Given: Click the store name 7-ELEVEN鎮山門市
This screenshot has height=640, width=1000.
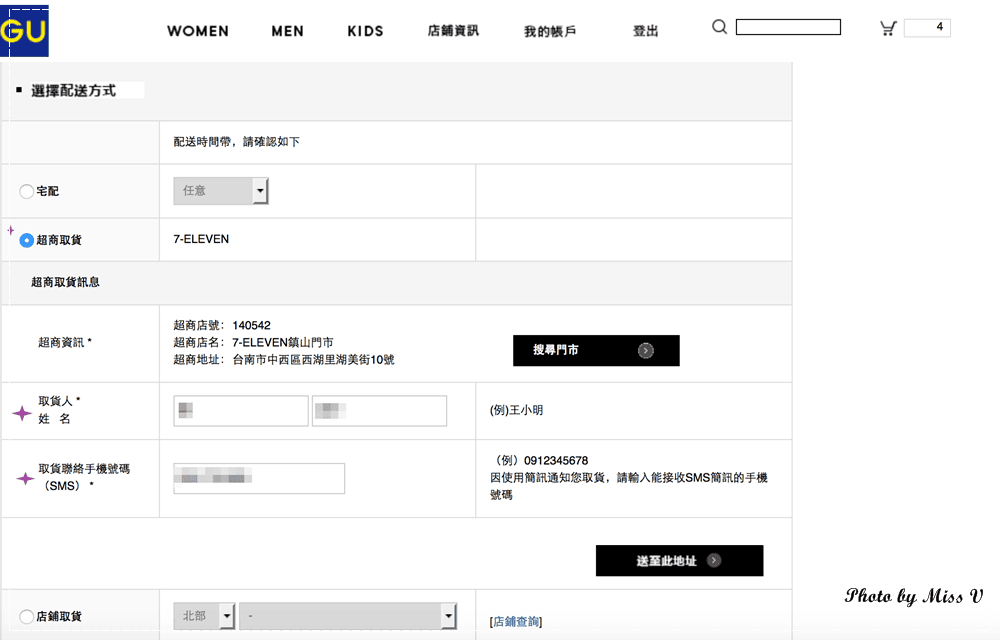Looking at the screenshot, I should pyautogui.click(x=283, y=342).
